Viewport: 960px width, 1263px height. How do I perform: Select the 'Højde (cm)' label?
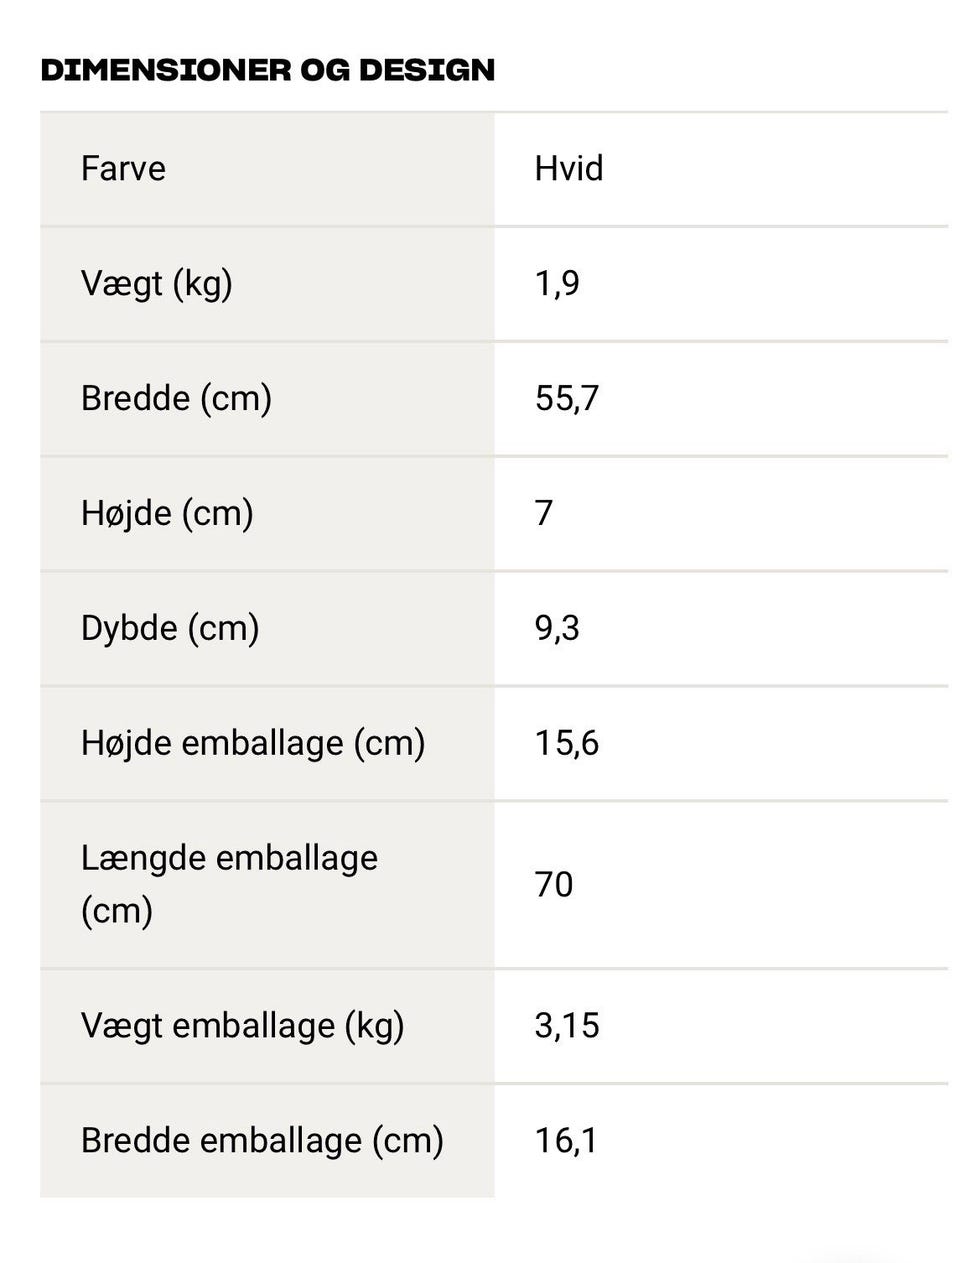pos(167,513)
